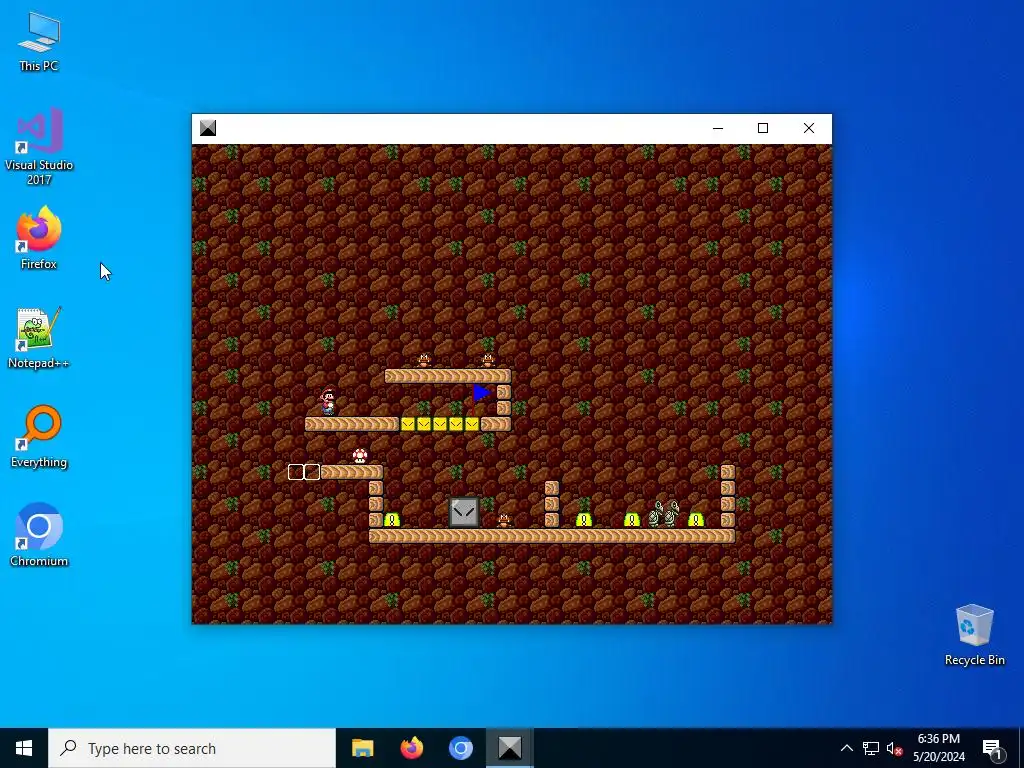Click the game window's title bar icon
The height and width of the screenshot is (768, 1024).
click(208, 128)
